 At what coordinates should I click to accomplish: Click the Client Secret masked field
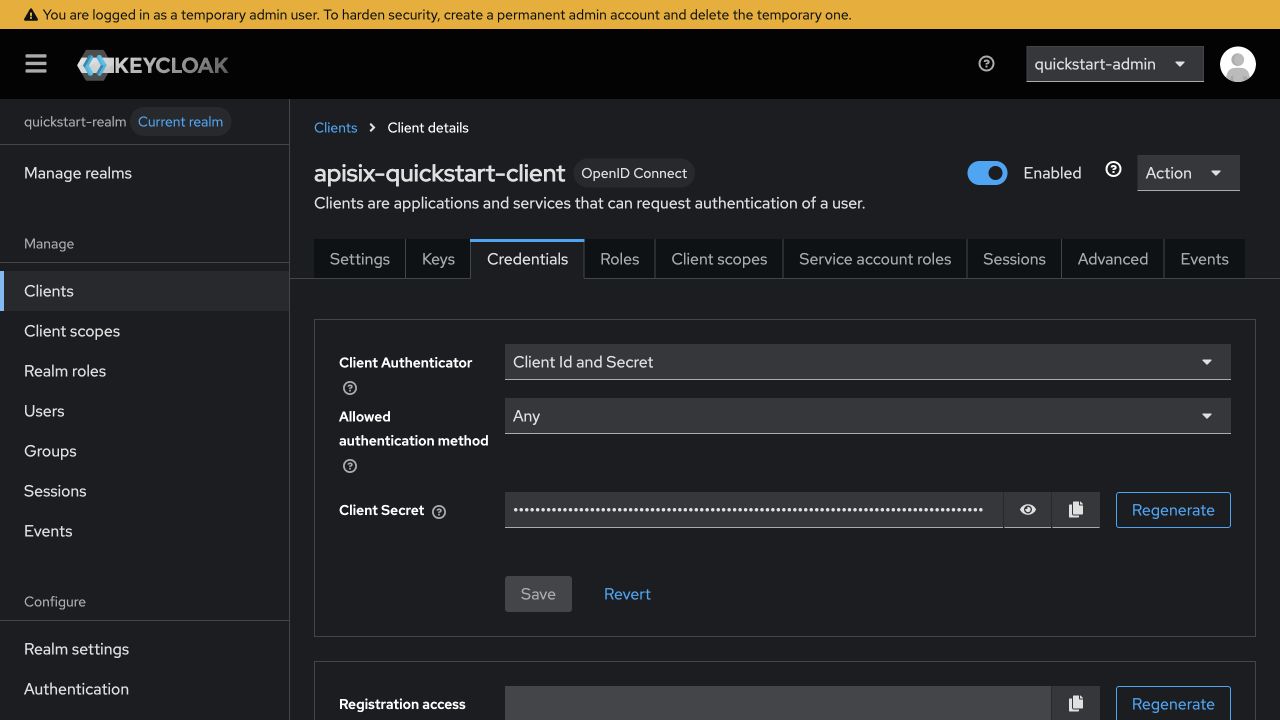[x=753, y=510]
